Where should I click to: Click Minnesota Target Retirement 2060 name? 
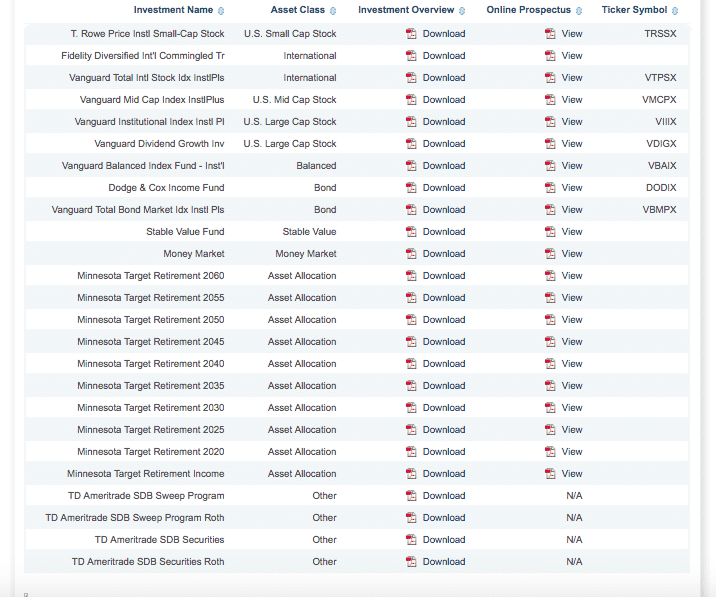pyautogui.click(x=151, y=275)
